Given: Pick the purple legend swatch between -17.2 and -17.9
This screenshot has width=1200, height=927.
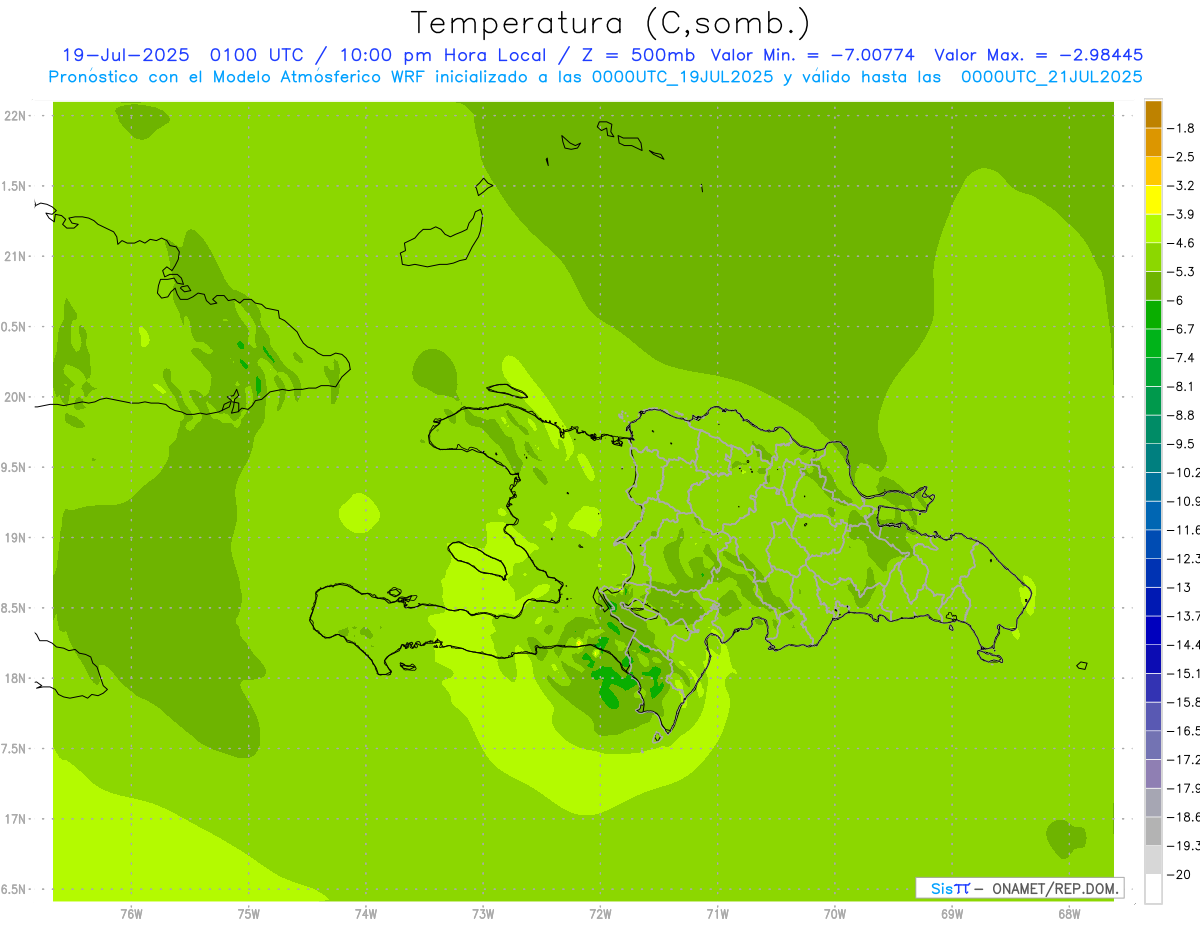Looking at the screenshot, I should (x=1153, y=773).
